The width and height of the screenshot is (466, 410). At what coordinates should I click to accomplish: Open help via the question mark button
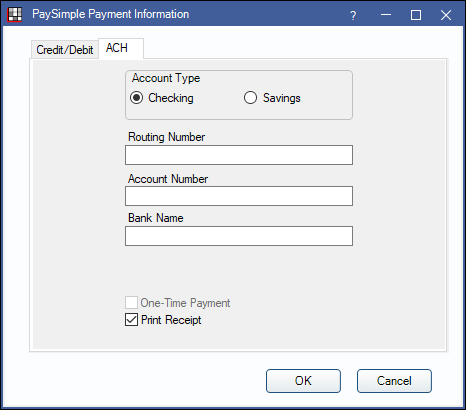coord(353,15)
